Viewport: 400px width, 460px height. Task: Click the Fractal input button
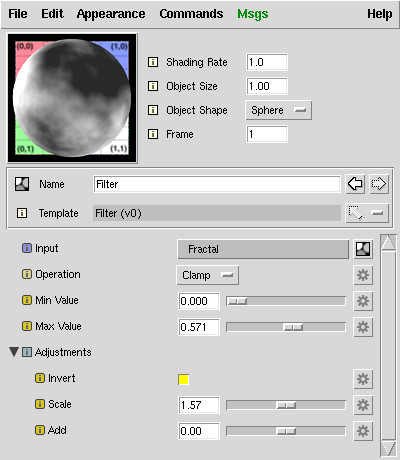point(263,249)
